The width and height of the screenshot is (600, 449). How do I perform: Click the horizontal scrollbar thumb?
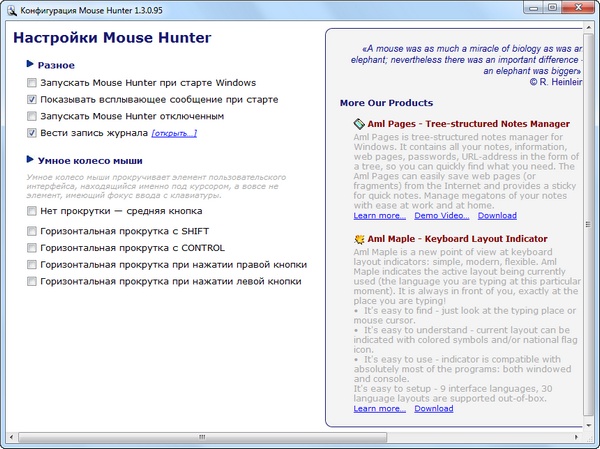tap(202, 437)
